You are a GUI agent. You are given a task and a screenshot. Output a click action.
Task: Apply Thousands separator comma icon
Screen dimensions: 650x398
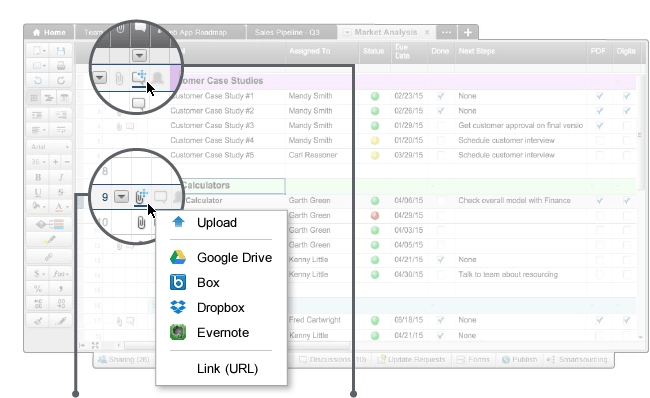[61, 289]
